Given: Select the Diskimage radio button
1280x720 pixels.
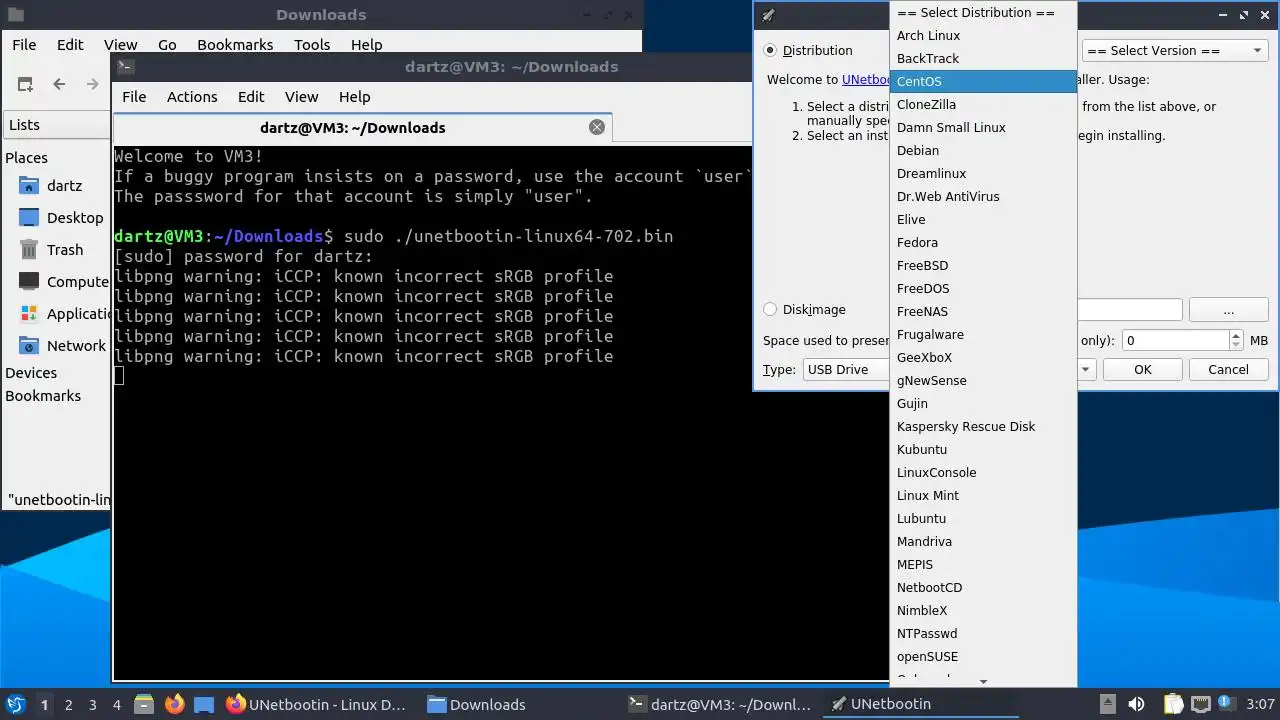Looking at the screenshot, I should (770, 310).
